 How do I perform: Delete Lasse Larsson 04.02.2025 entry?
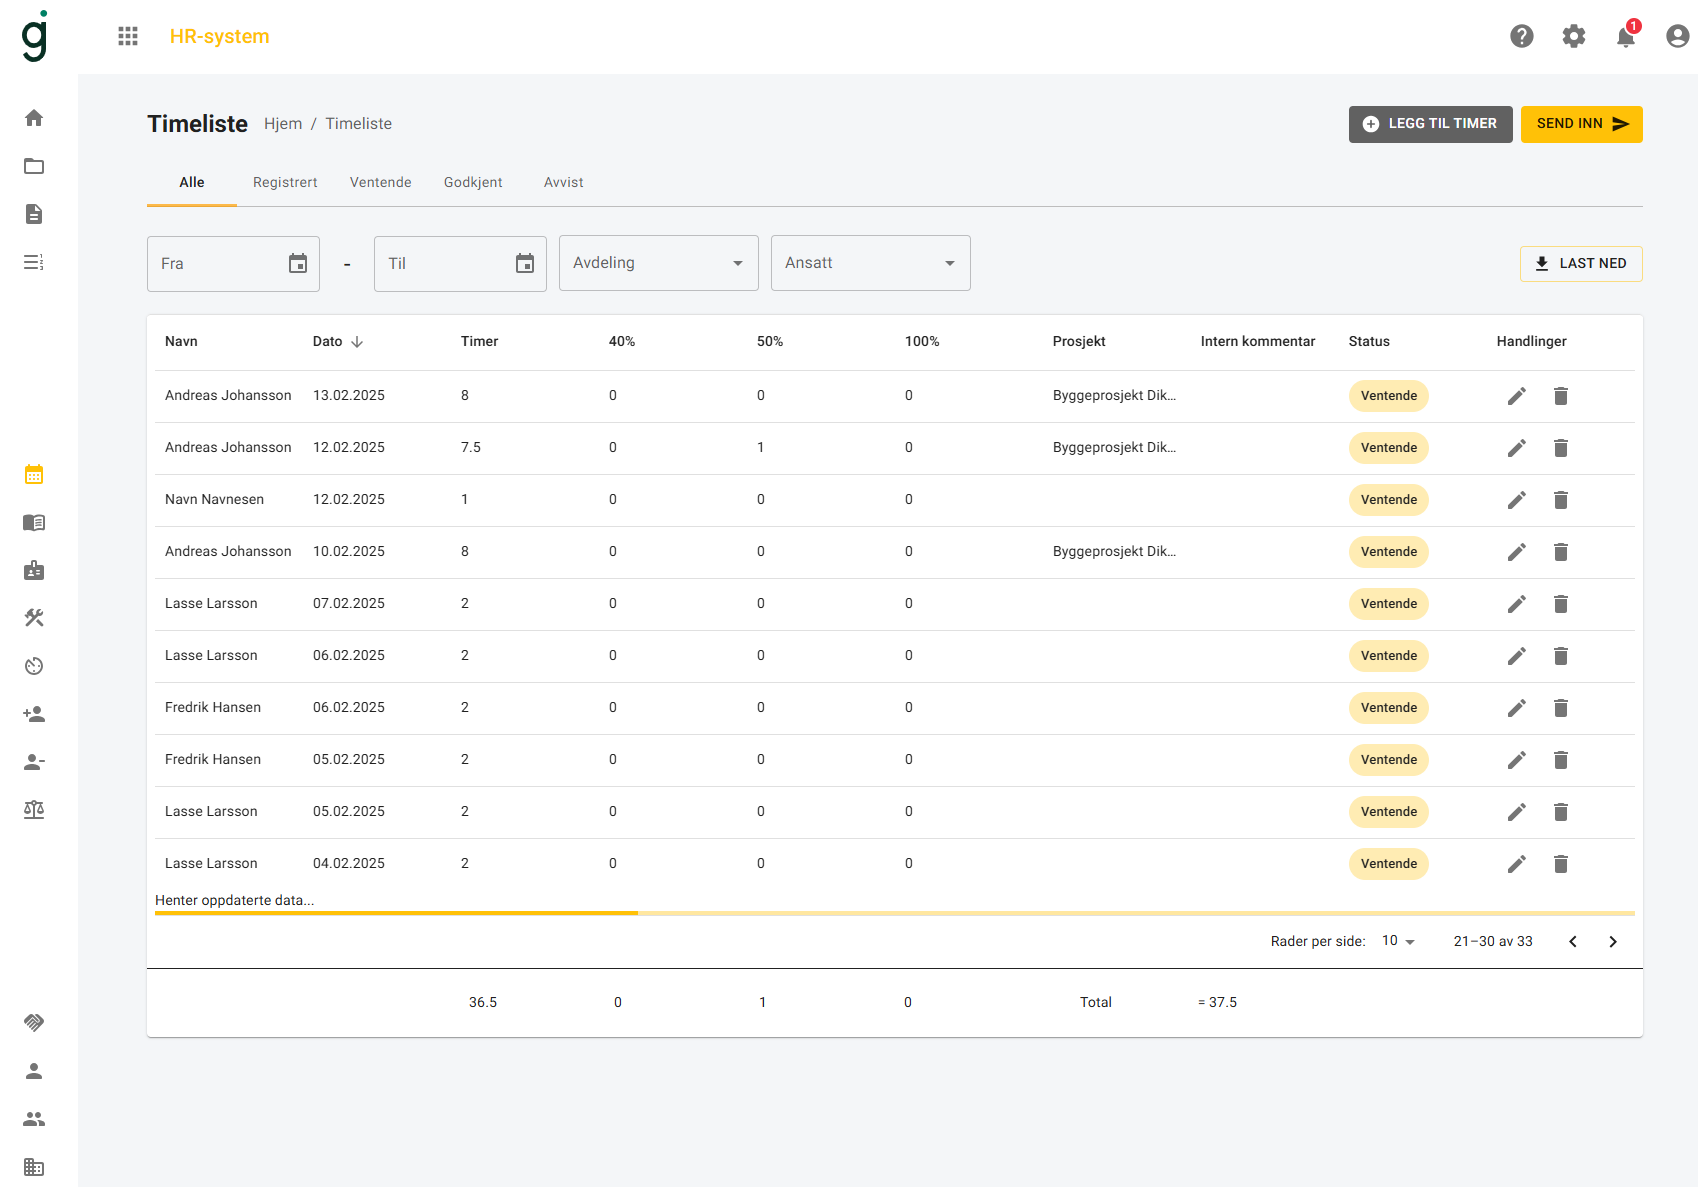[1561, 864]
